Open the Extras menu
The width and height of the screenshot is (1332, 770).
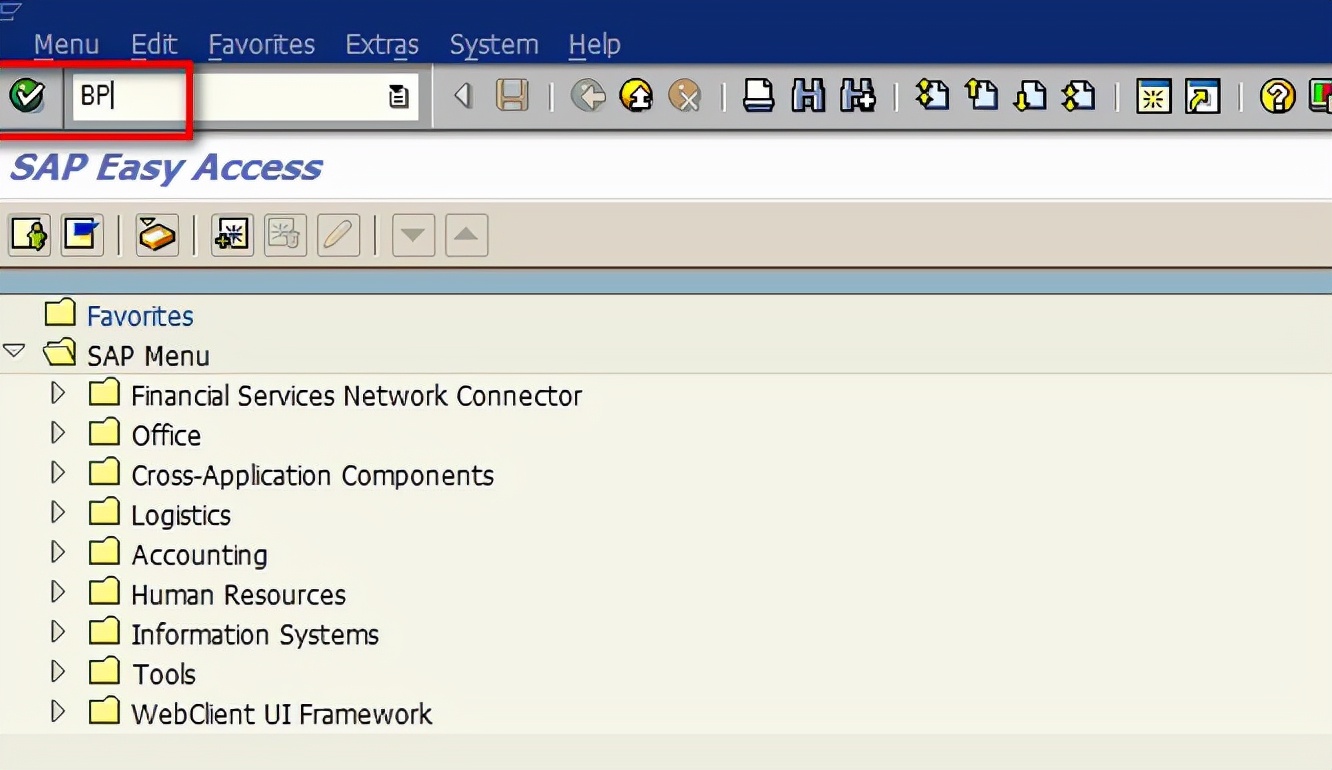[x=382, y=45]
